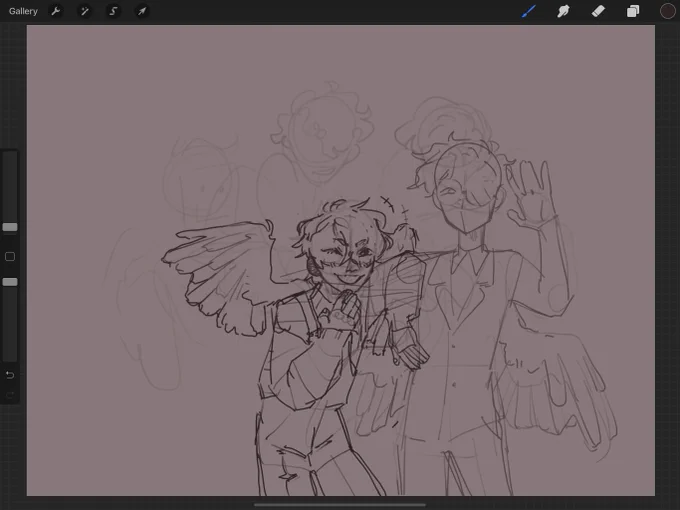Redo the last undone stroke
This screenshot has height=510, width=680.
pyautogui.click(x=10, y=395)
